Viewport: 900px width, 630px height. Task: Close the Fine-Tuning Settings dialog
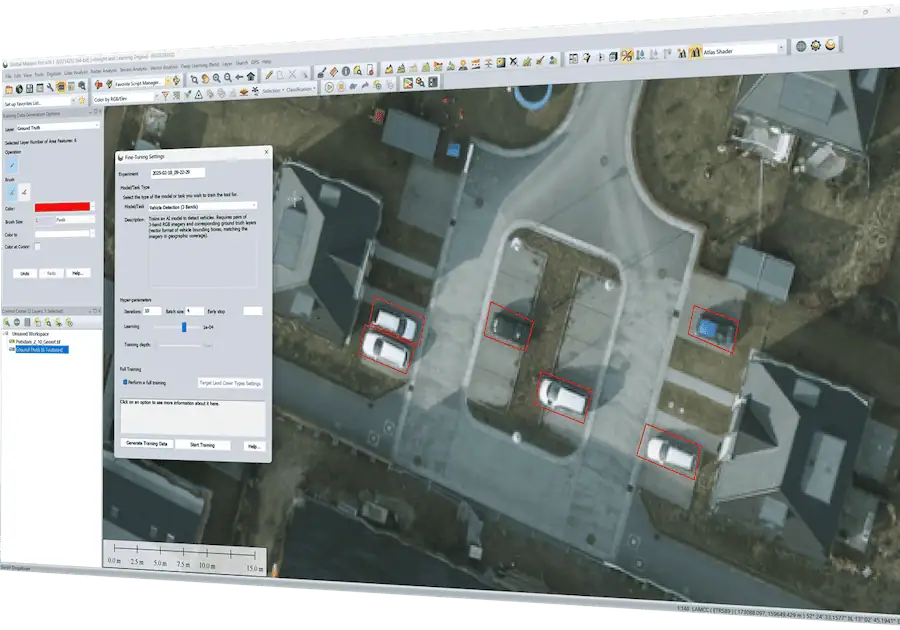[266, 152]
